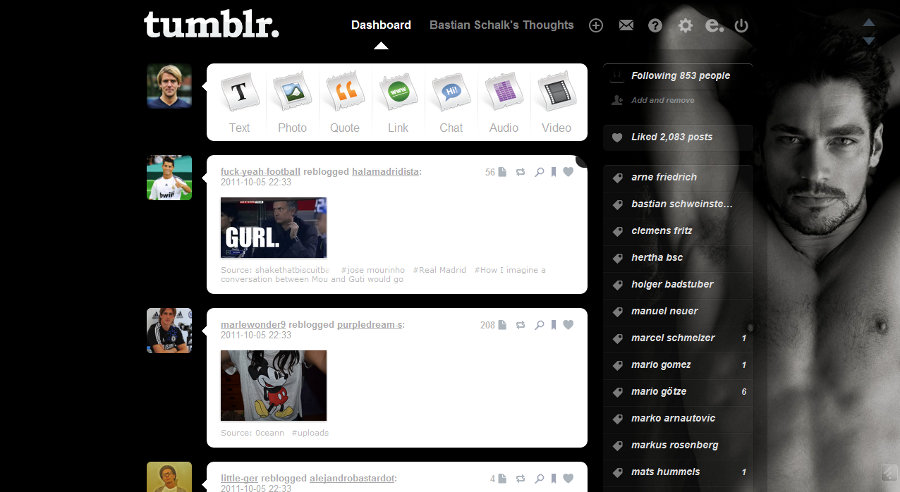Click the #Real Madrid tag
This screenshot has width=900, height=492.
440,270
